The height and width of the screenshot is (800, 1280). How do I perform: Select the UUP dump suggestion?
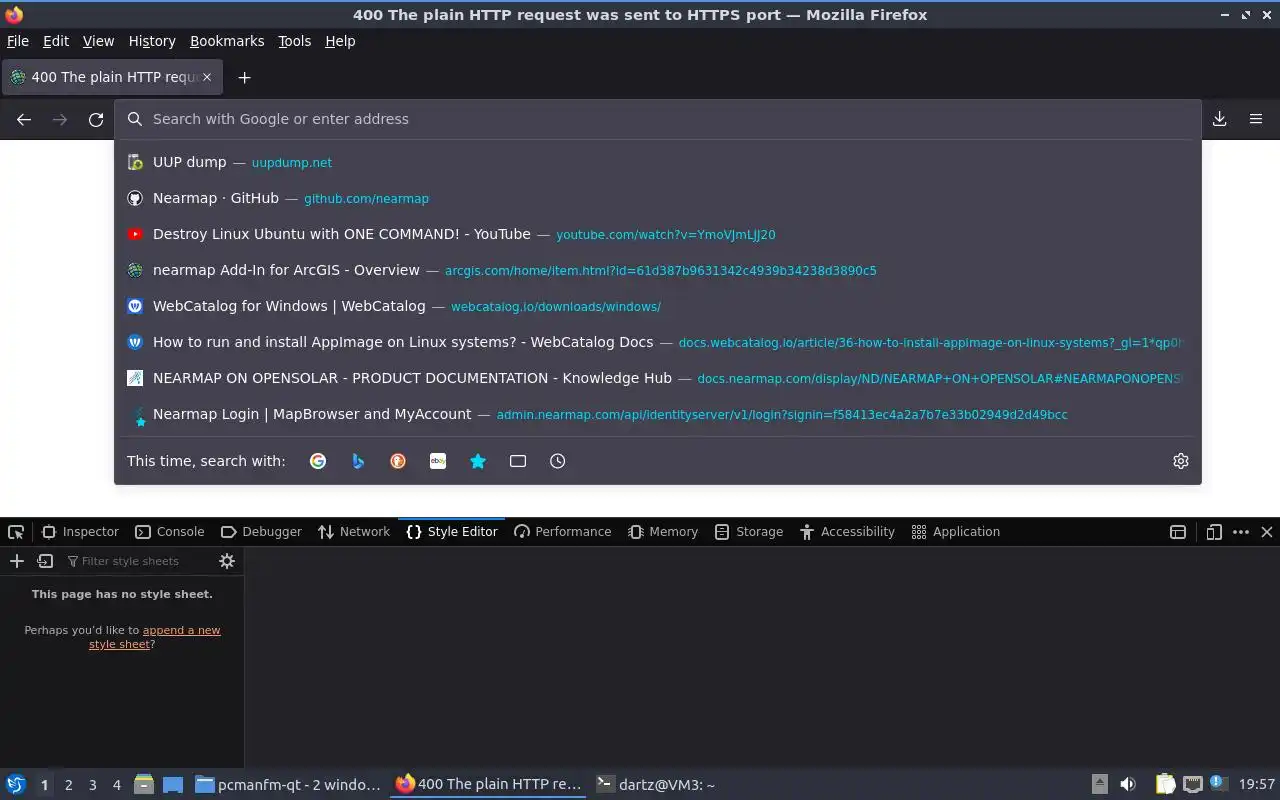(658, 162)
